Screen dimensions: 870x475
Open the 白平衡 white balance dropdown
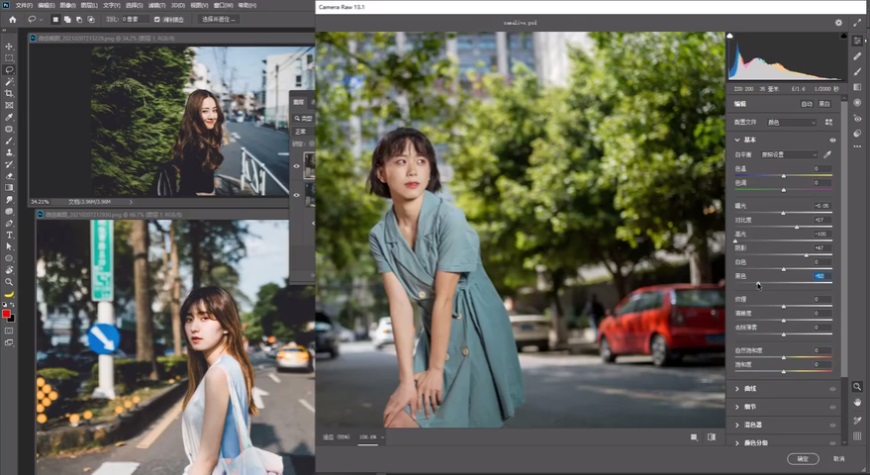tap(788, 155)
